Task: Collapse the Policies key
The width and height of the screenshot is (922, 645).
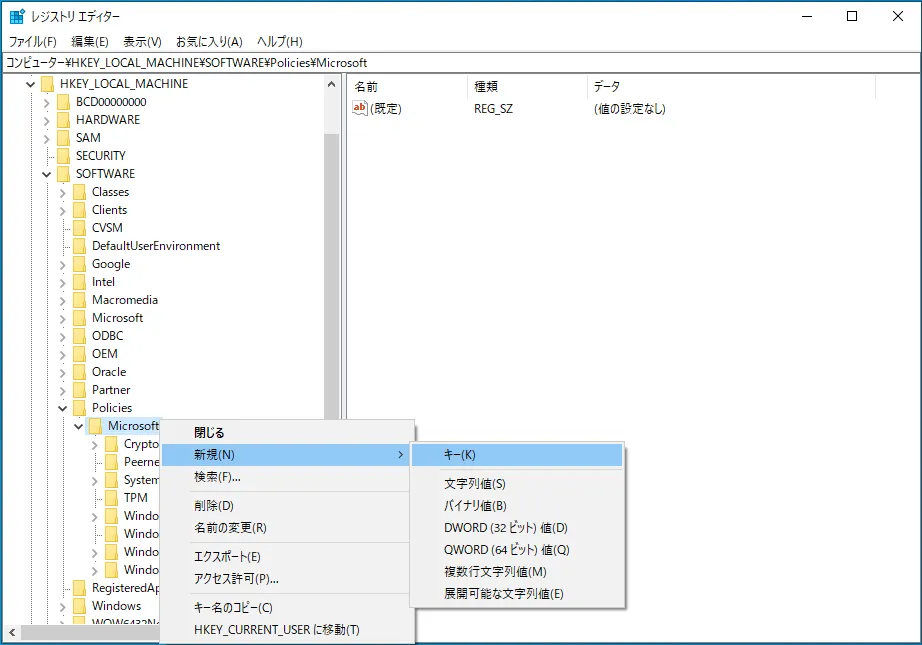Action: 62,408
